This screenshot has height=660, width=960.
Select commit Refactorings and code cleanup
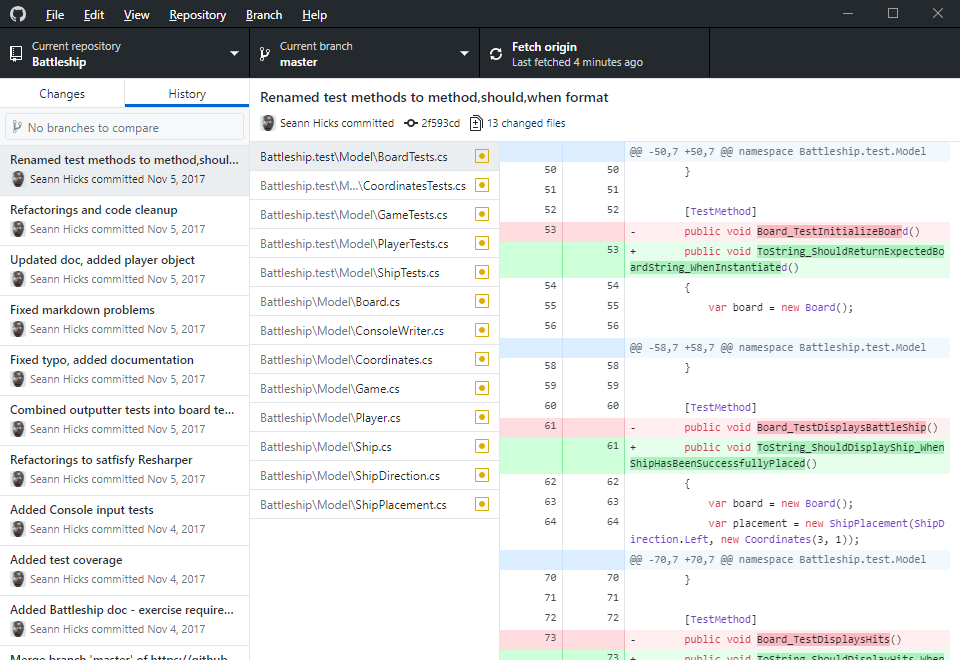point(124,220)
